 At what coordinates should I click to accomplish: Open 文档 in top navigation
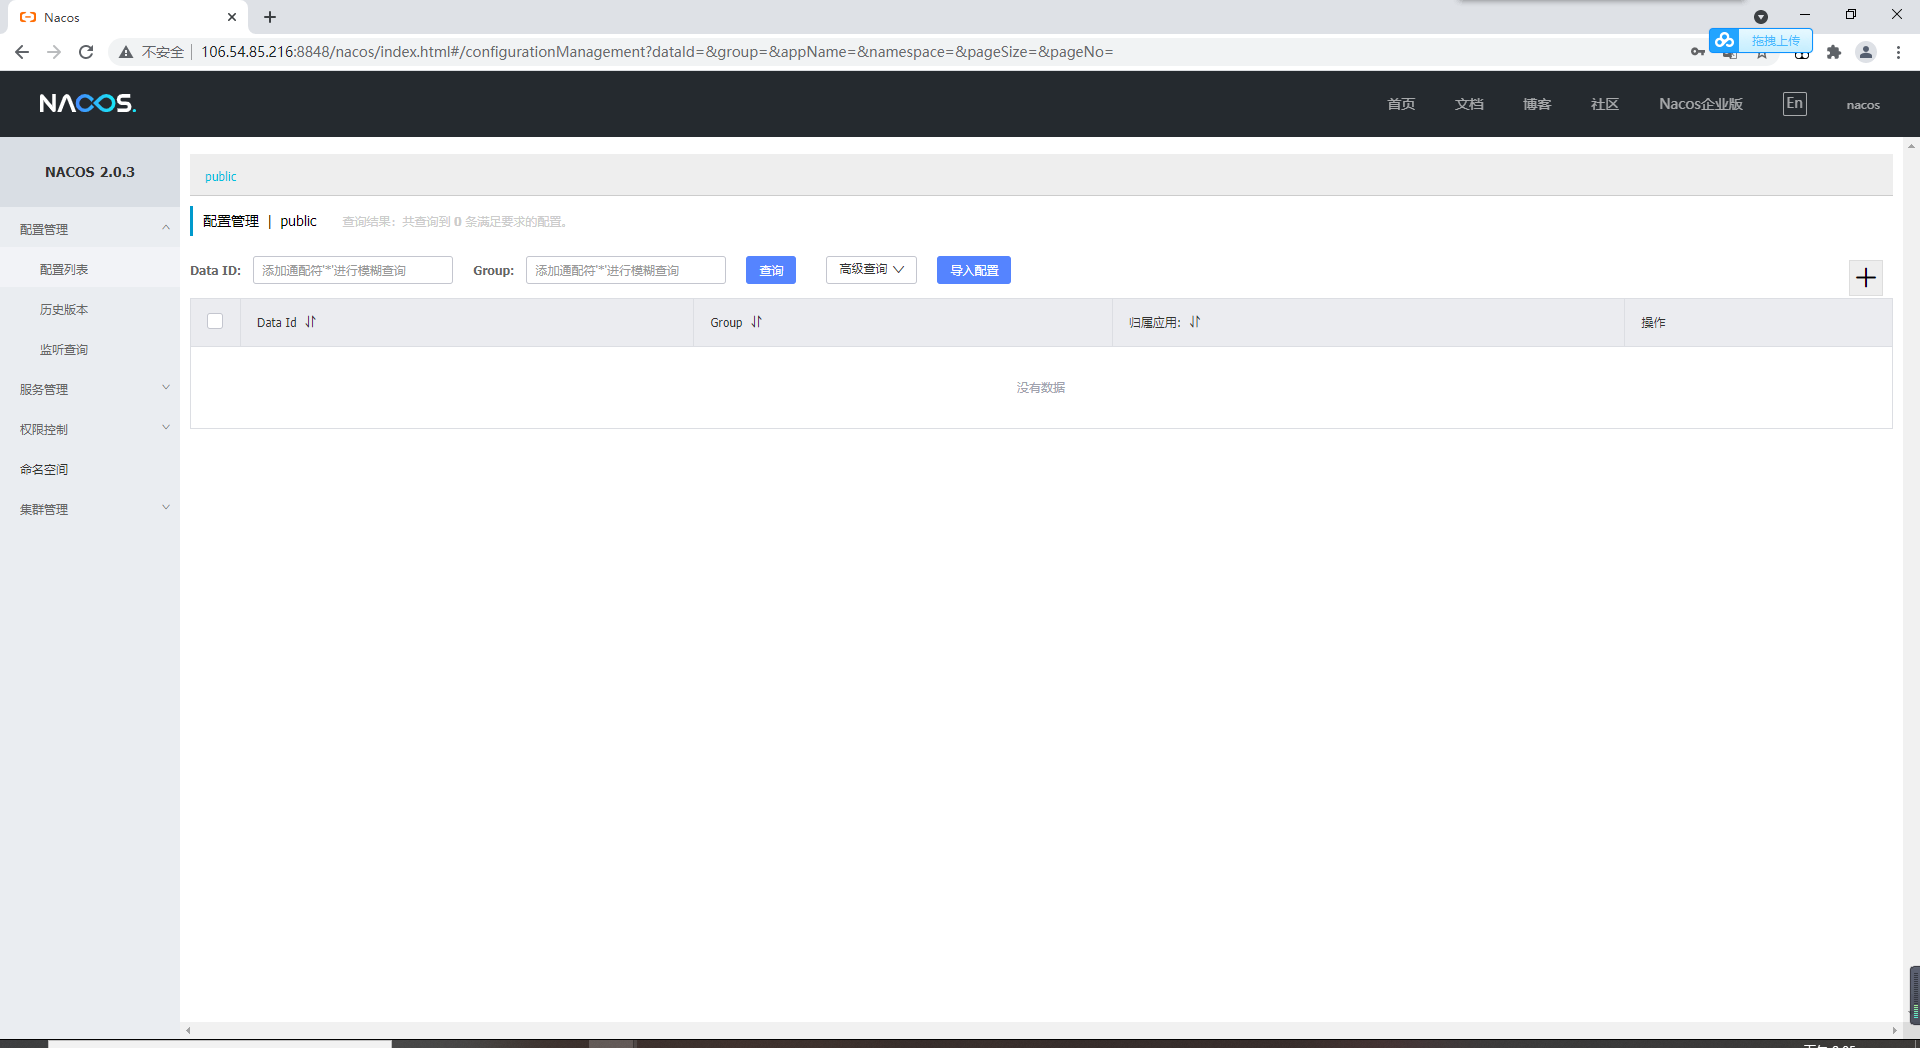pyautogui.click(x=1469, y=104)
